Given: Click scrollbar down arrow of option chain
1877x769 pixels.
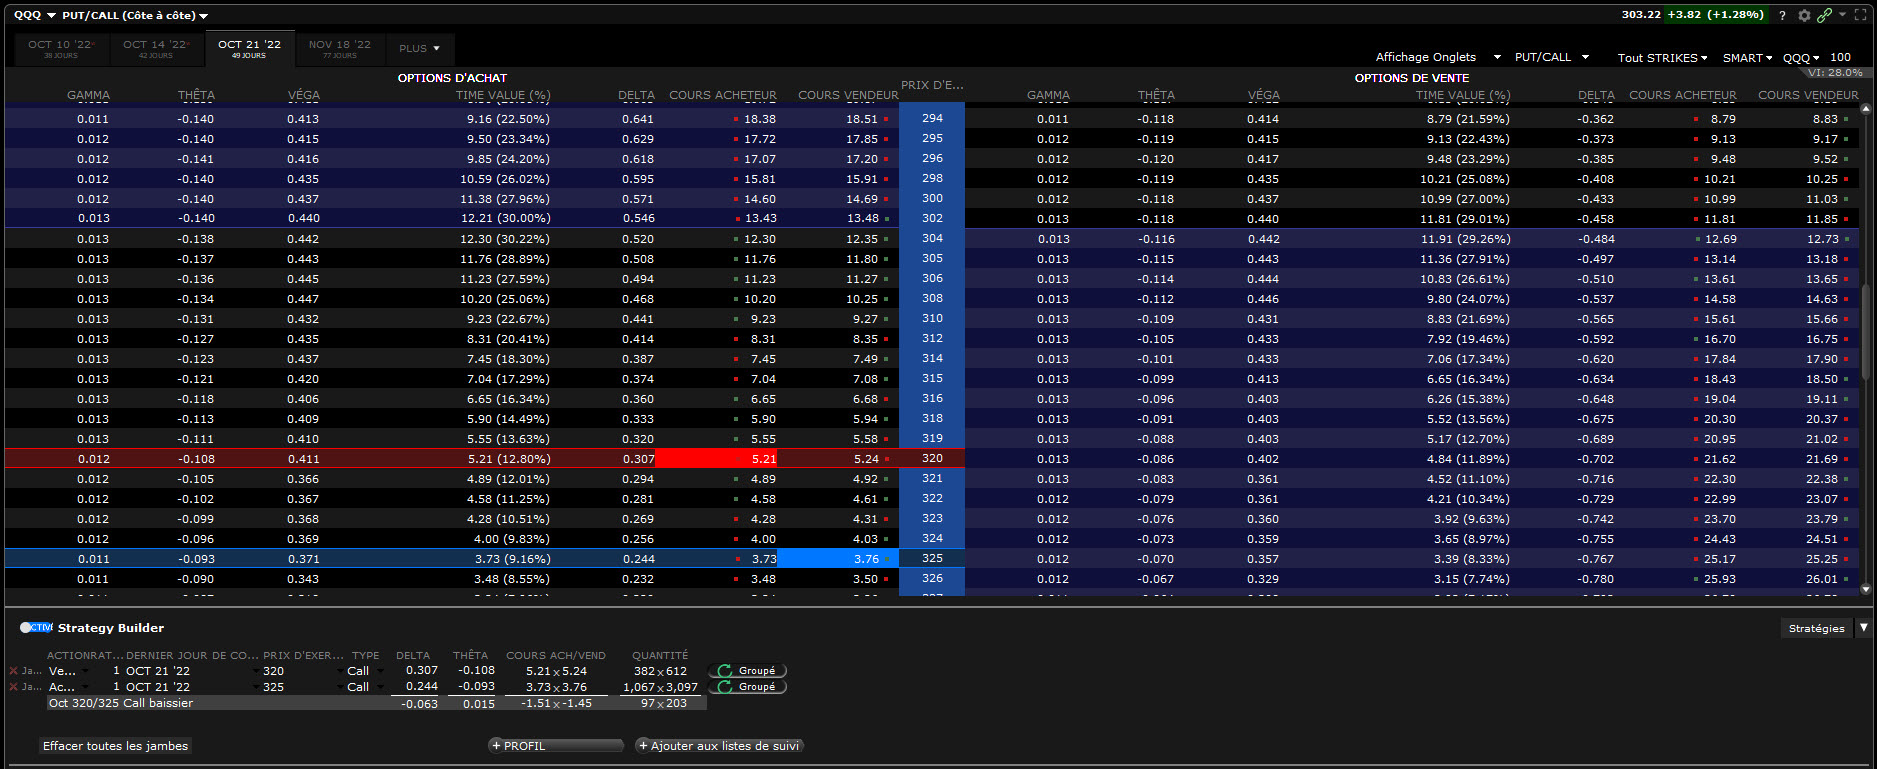Looking at the screenshot, I should (x=1866, y=590).
